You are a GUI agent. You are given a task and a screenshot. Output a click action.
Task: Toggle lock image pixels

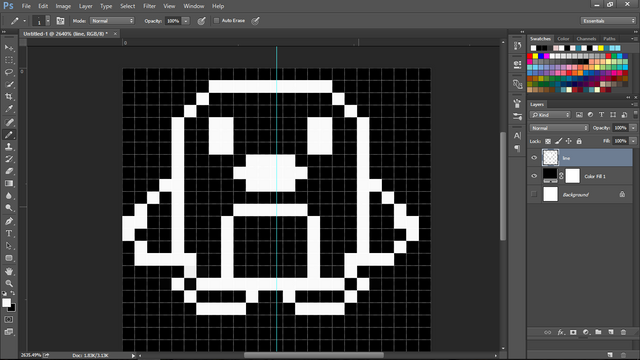[x=558, y=141]
